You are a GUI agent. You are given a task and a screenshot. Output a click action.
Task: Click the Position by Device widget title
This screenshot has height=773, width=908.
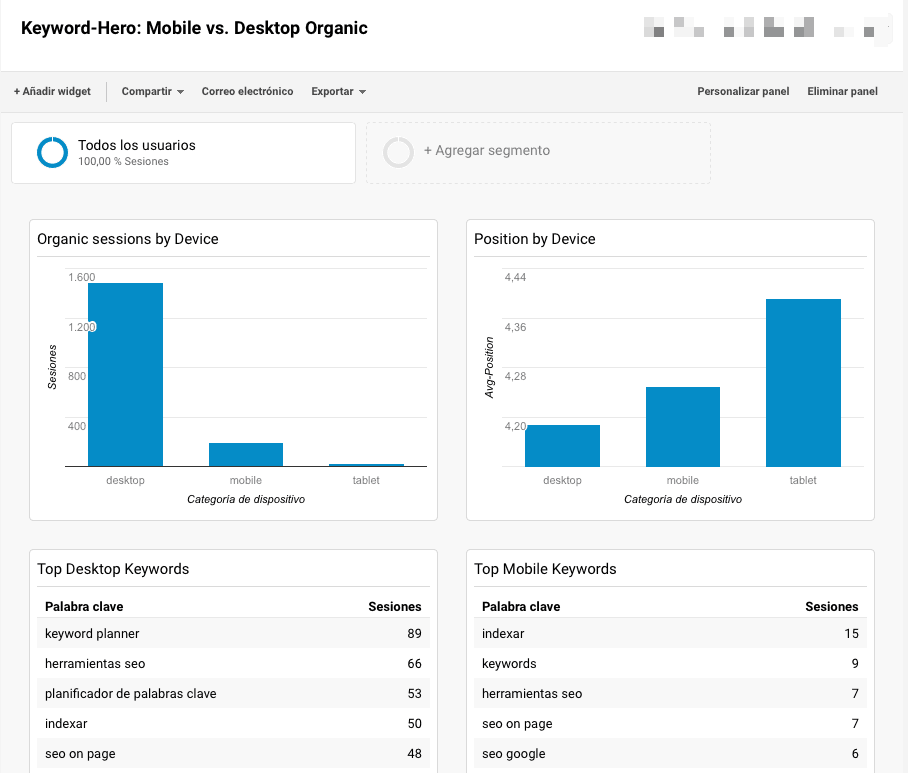(534, 239)
